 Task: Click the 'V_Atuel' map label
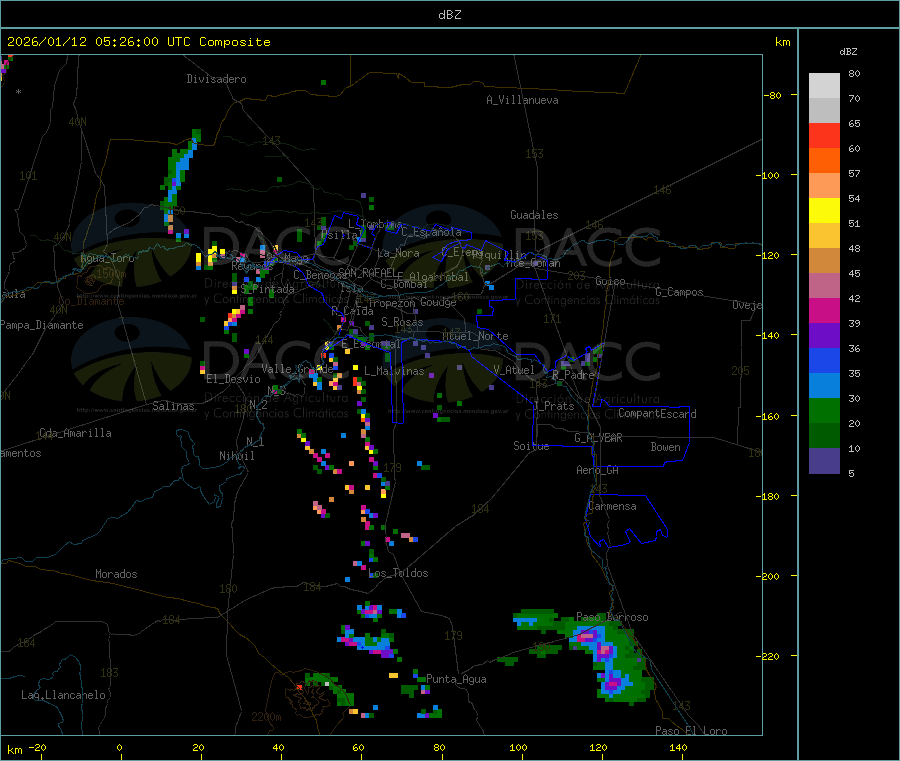click(514, 370)
